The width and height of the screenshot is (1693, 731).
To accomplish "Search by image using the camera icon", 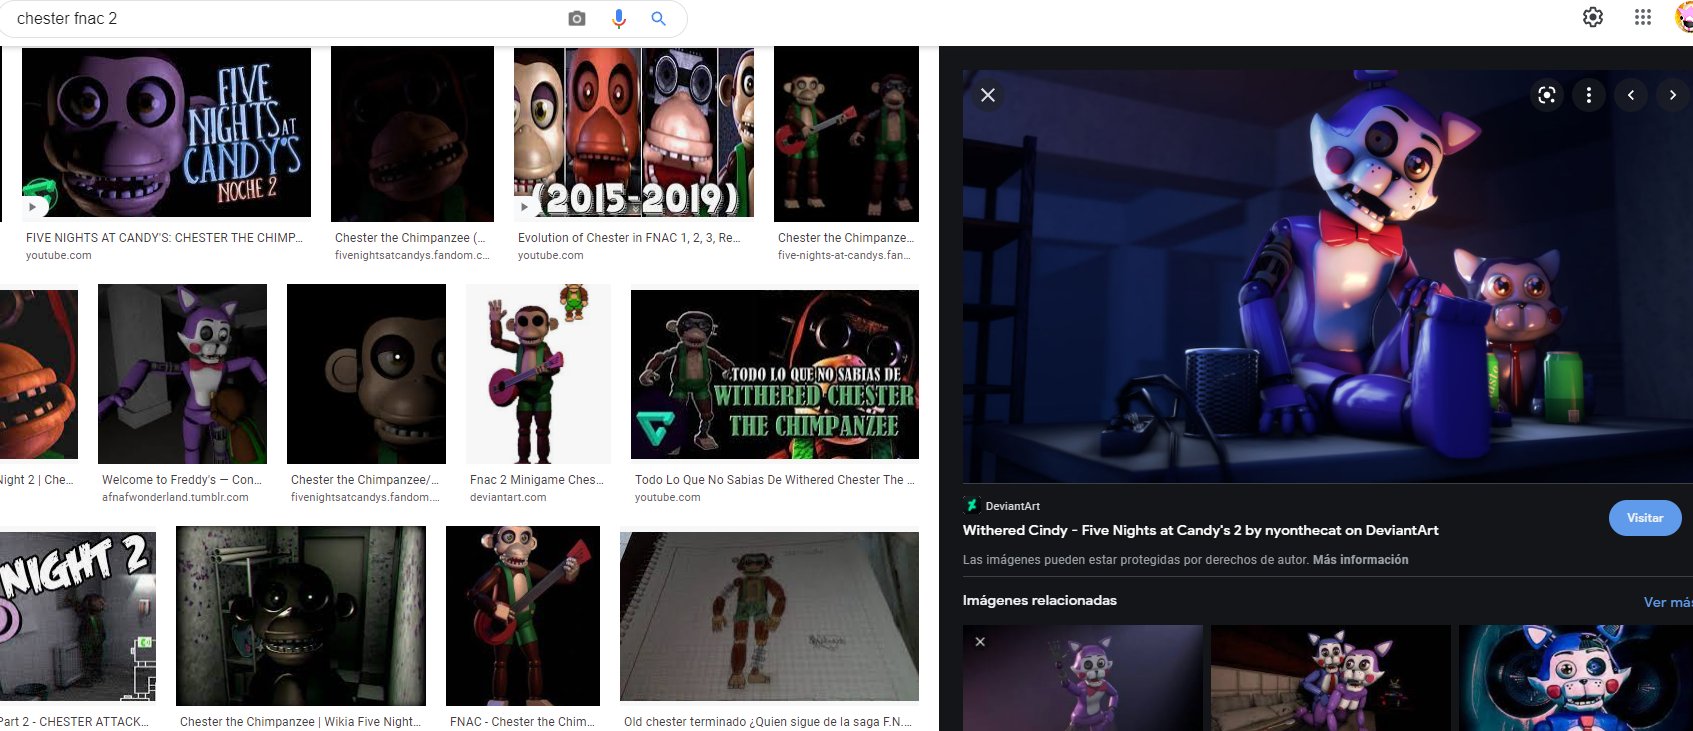I will click(x=577, y=18).
